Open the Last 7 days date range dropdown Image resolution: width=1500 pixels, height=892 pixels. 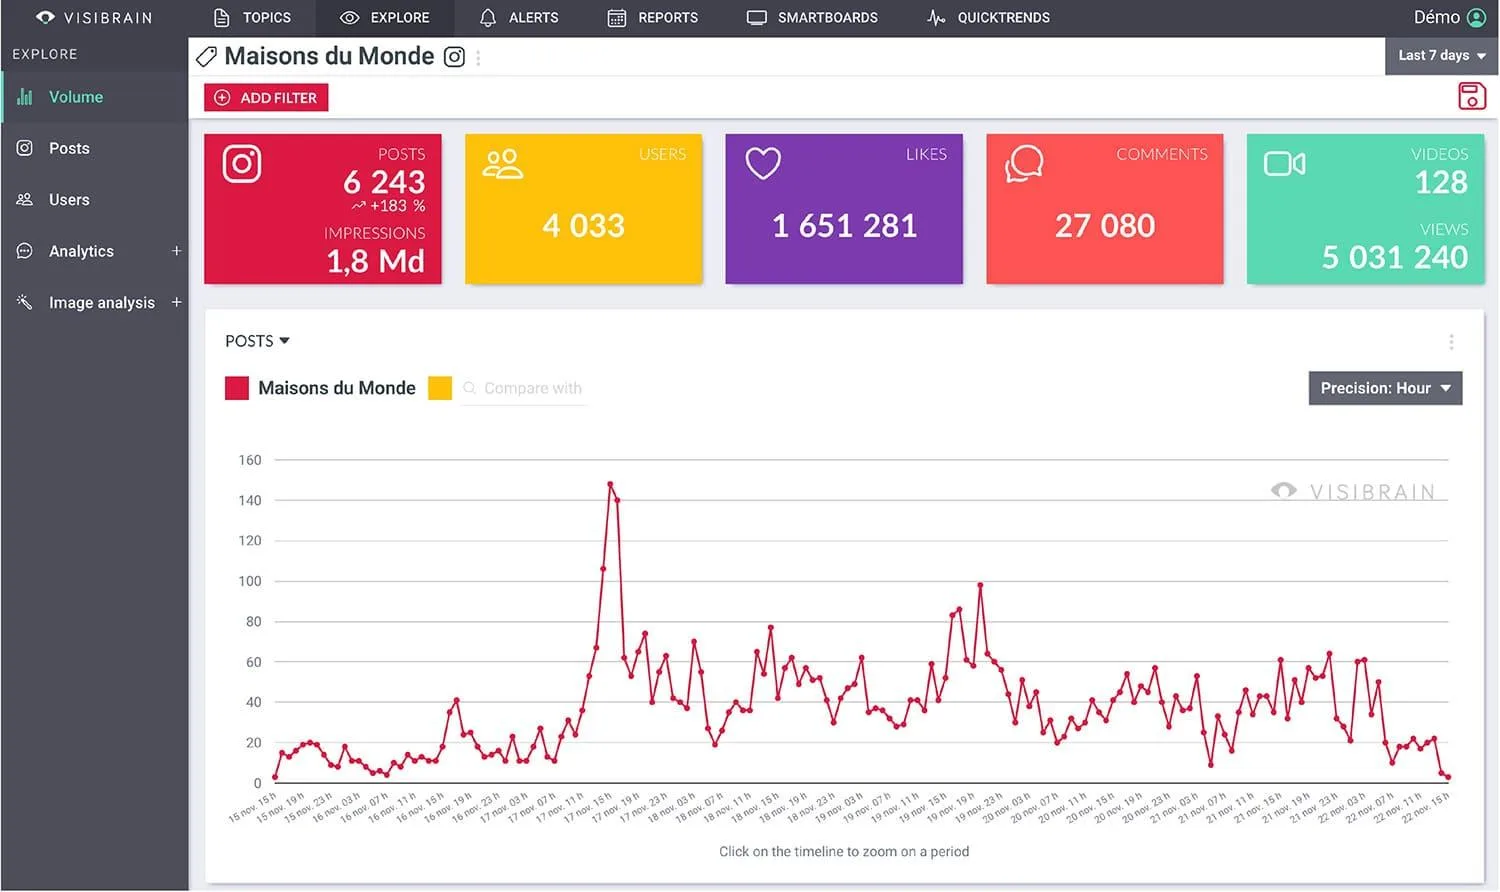pyautogui.click(x=1442, y=56)
